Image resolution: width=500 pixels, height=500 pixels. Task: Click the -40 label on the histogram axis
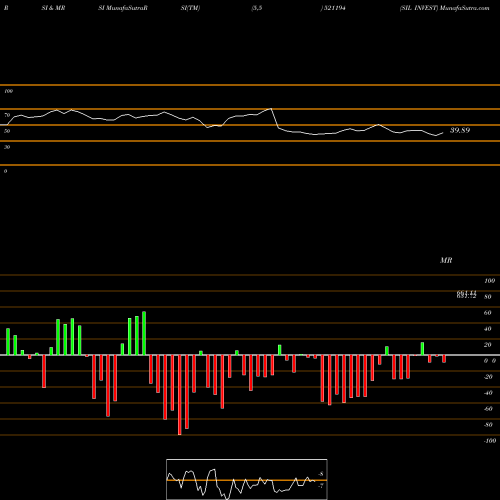coord(488,393)
